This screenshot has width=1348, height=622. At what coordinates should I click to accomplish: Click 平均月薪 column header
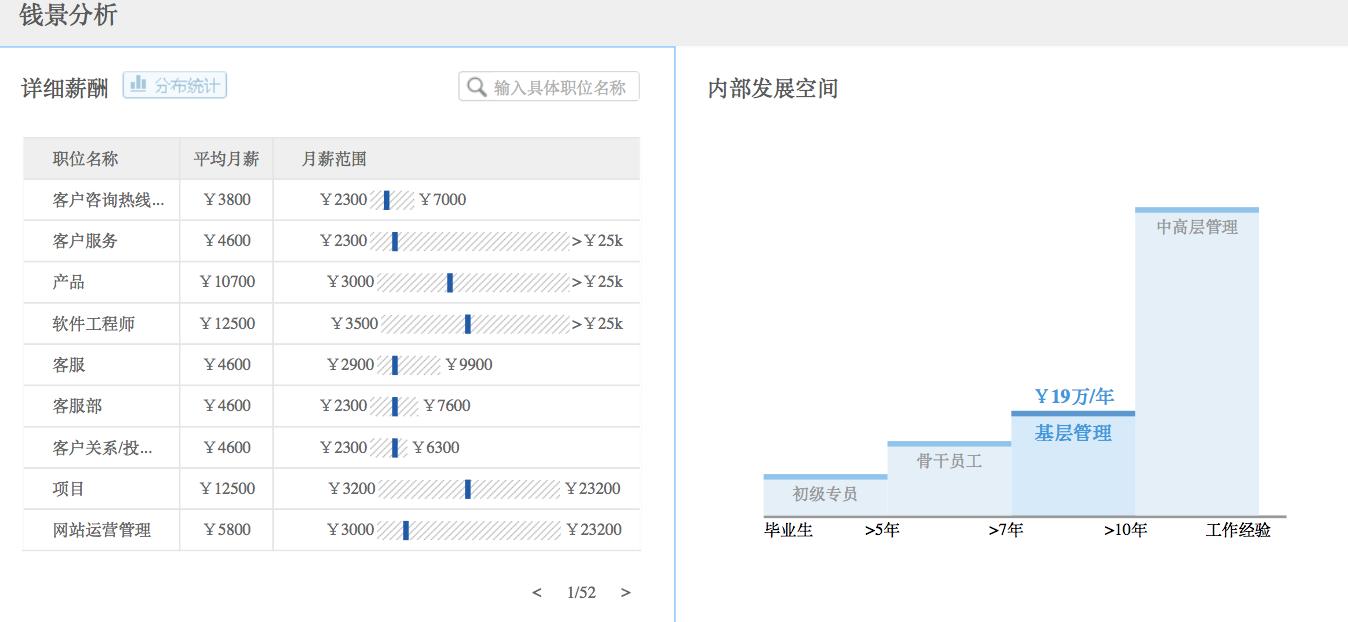[x=226, y=159]
